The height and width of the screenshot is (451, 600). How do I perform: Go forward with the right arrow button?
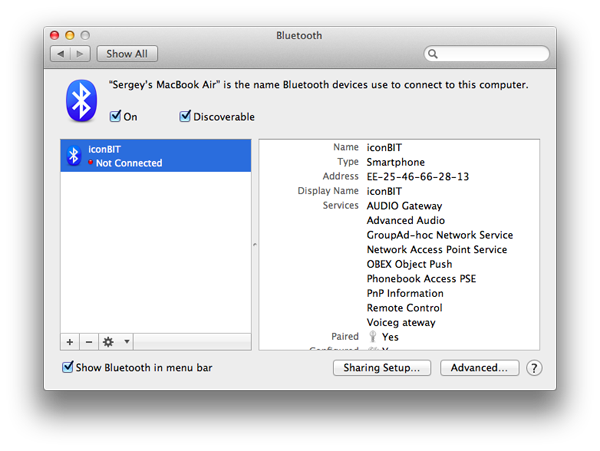[80, 54]
